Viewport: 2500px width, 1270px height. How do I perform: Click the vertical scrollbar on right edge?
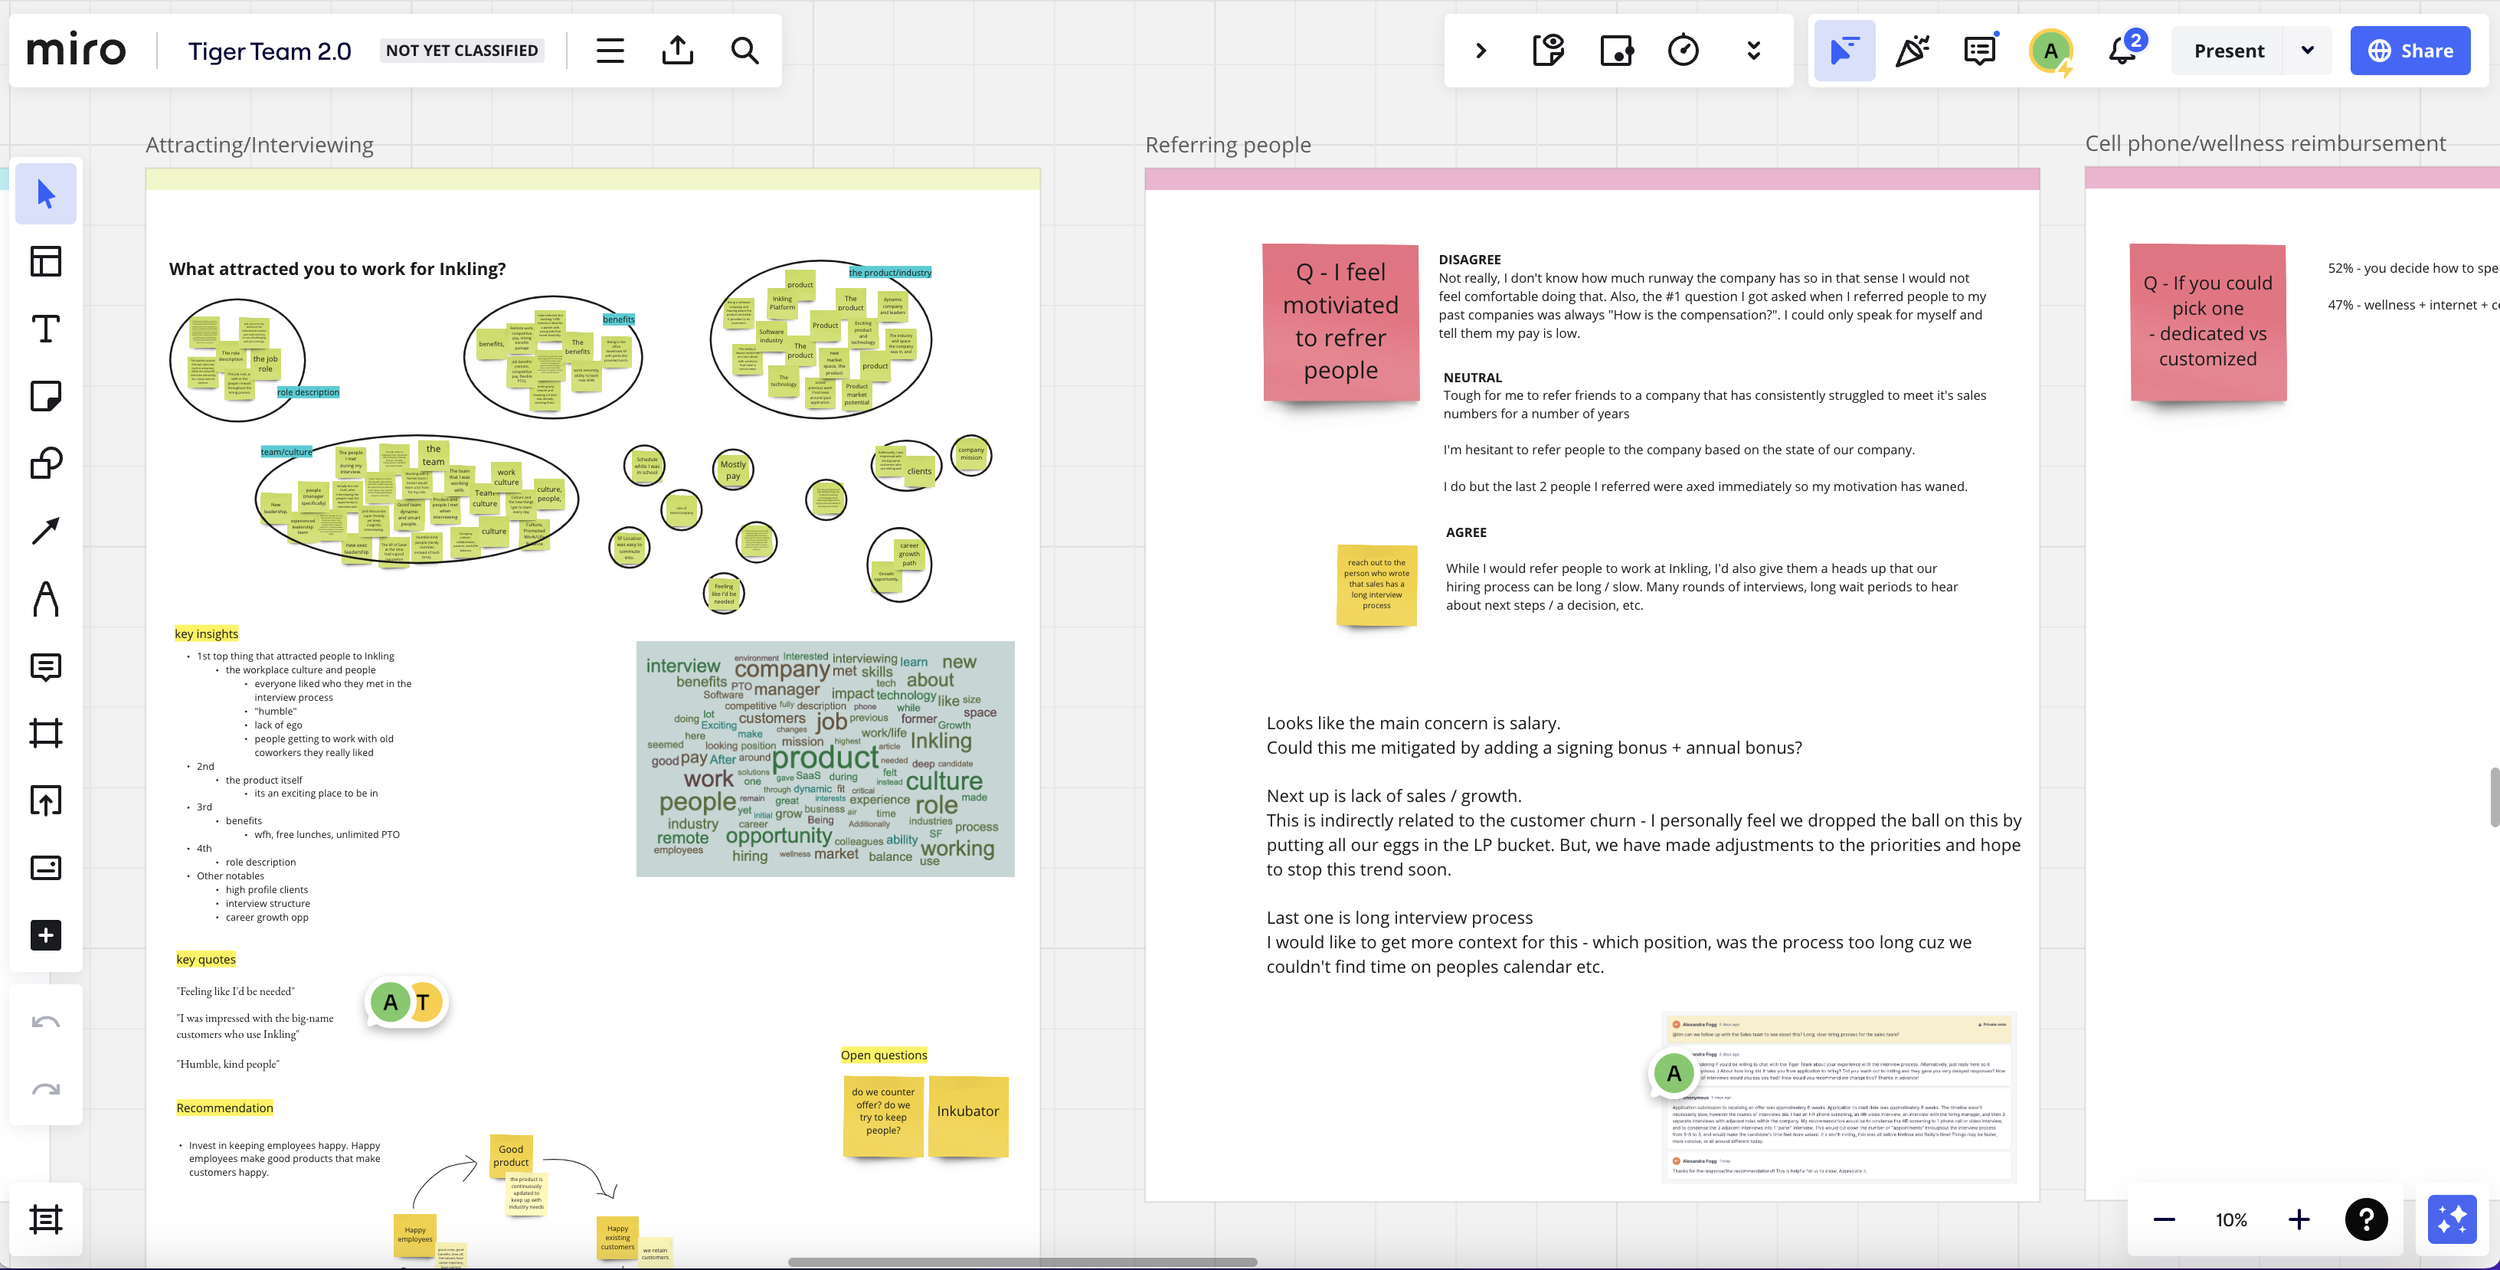pyautogui.click(x=2495, y=797)
